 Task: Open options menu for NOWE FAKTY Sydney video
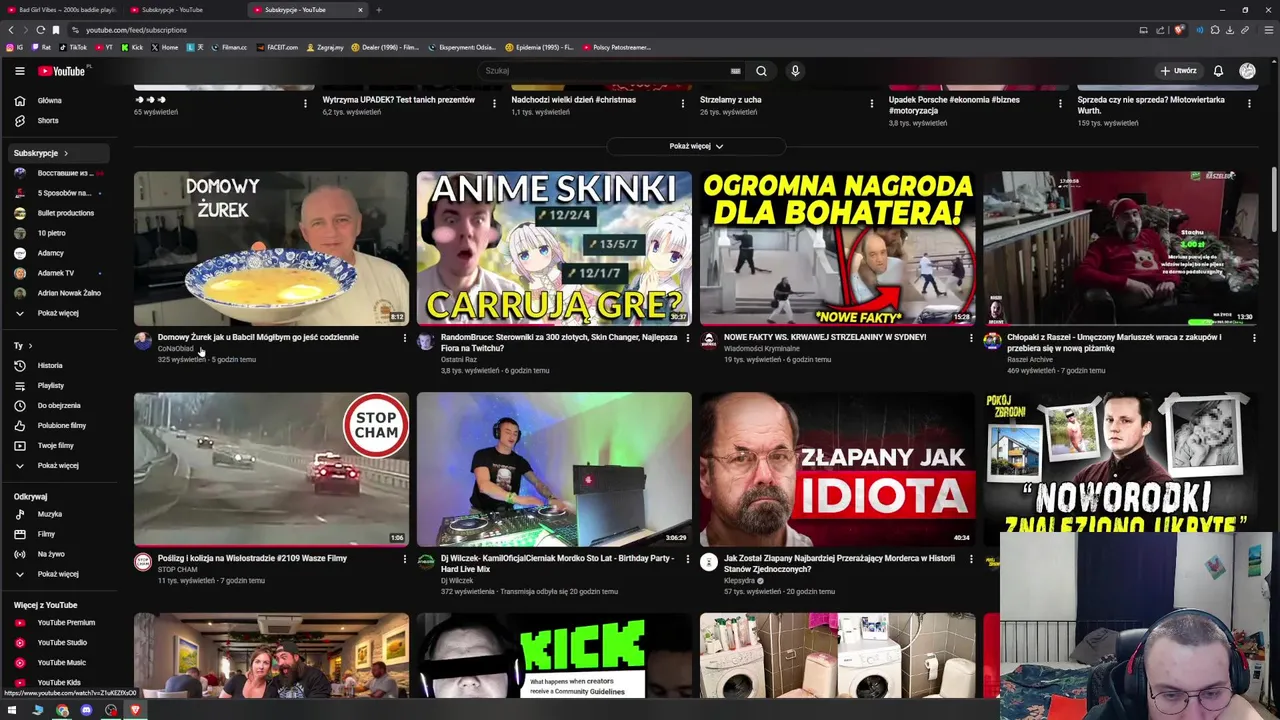click(x=970, y=338)
